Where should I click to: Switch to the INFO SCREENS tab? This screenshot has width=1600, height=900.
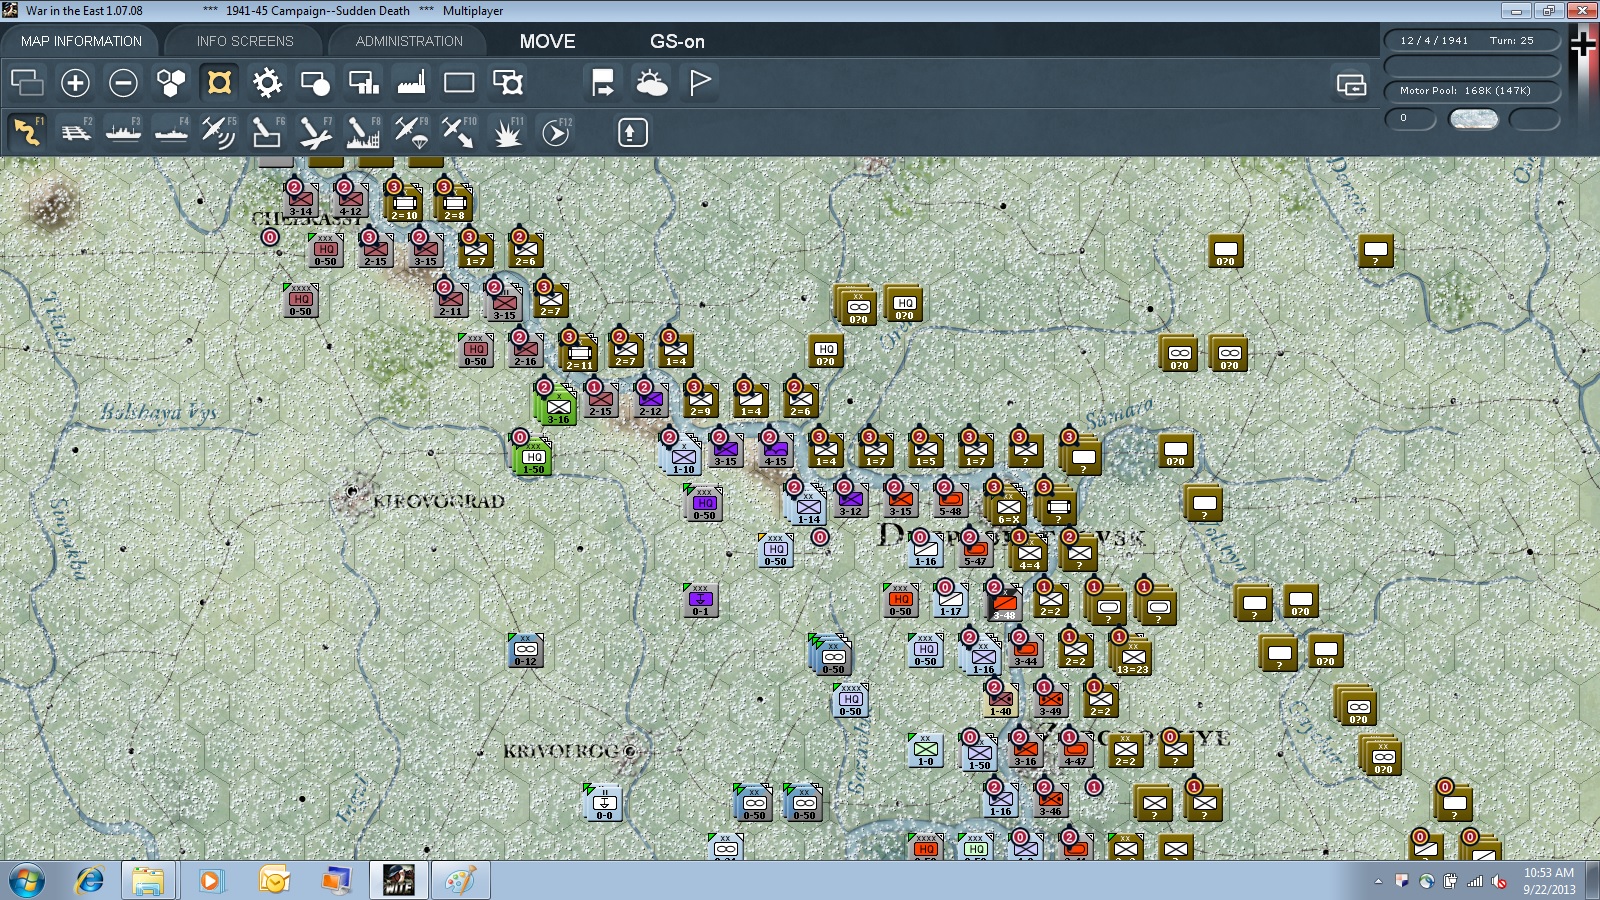(245, 41)
